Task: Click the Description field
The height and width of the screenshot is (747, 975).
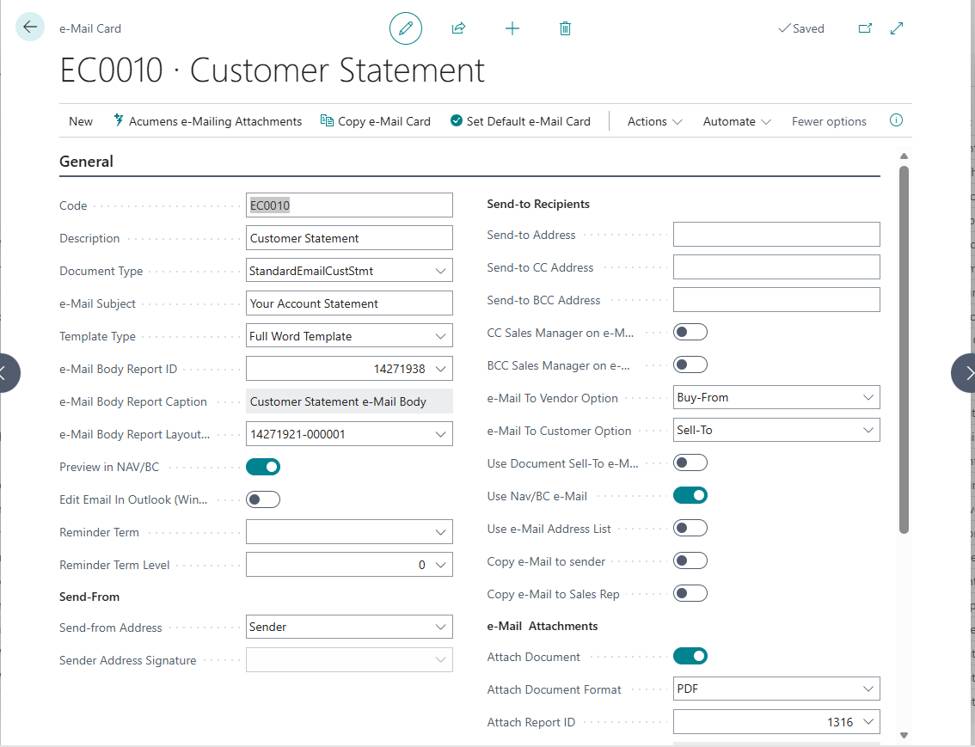Action: pyautogui.click(x=349, y=238)
